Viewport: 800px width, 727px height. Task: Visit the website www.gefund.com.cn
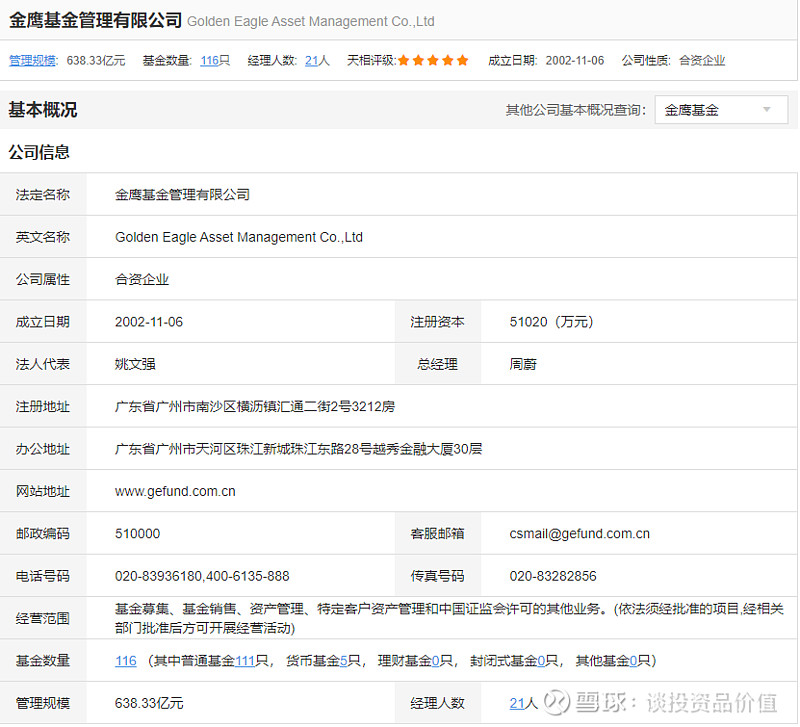(x=176, y=491)
